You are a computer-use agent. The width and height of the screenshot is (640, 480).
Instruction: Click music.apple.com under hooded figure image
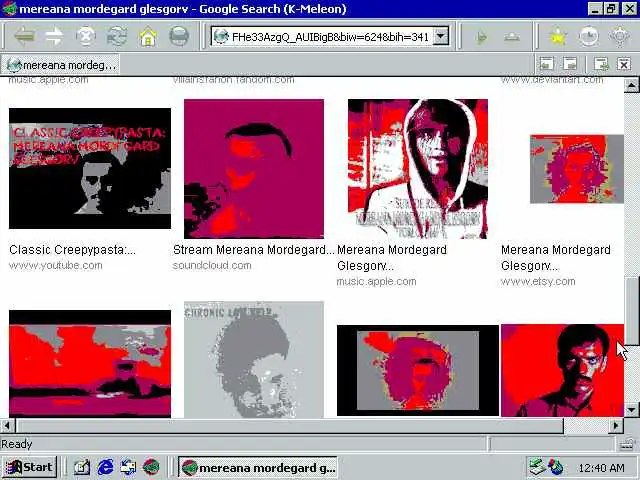pos(376,282)
